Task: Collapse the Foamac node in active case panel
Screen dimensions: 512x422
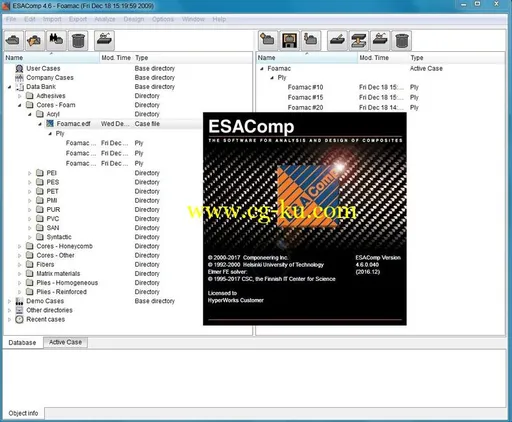Action: (262, 69)
